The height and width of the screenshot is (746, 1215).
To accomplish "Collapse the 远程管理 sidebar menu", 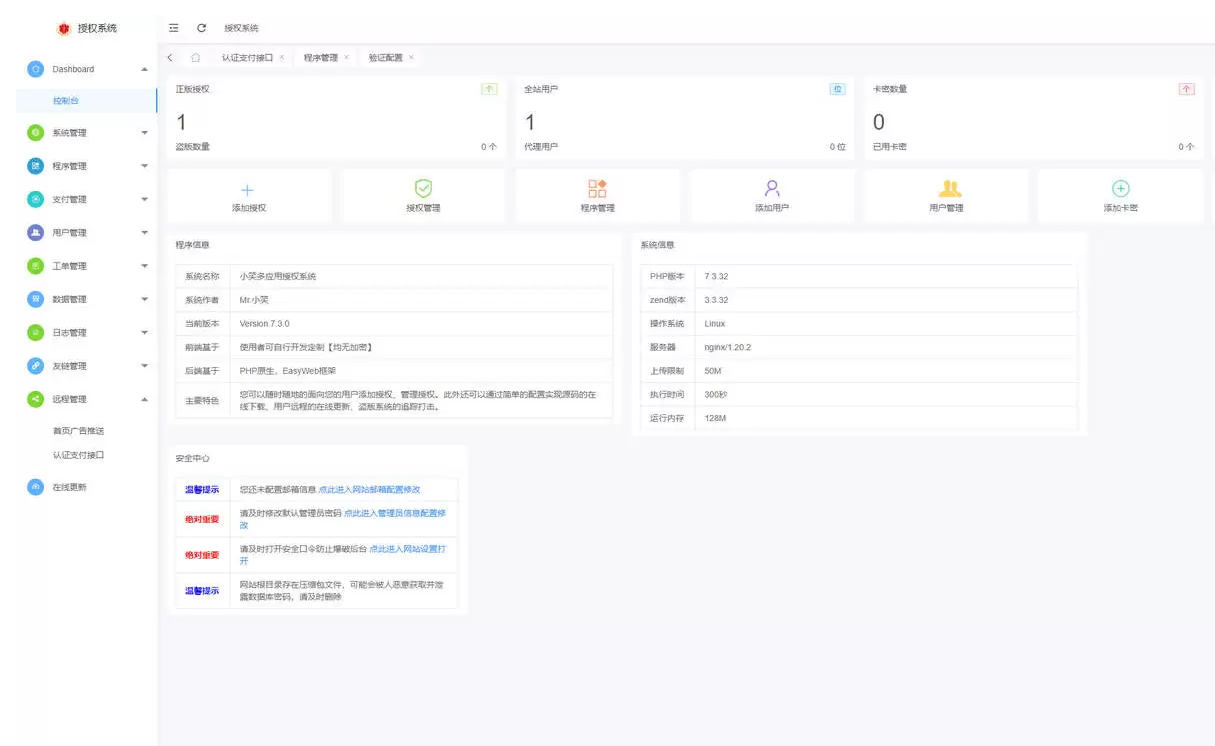I will pos(142,398).
